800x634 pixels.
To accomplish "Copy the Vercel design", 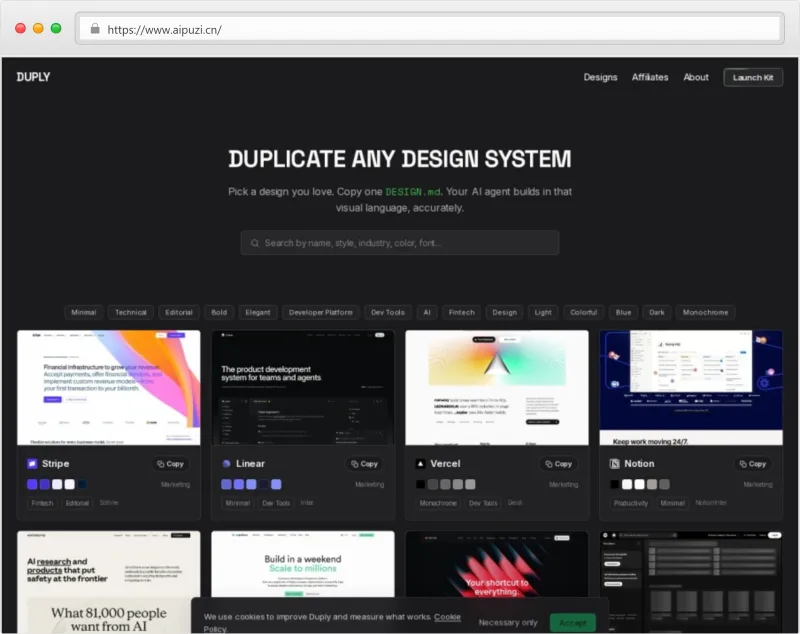I will pyautogui.click(x=559, y=464).
